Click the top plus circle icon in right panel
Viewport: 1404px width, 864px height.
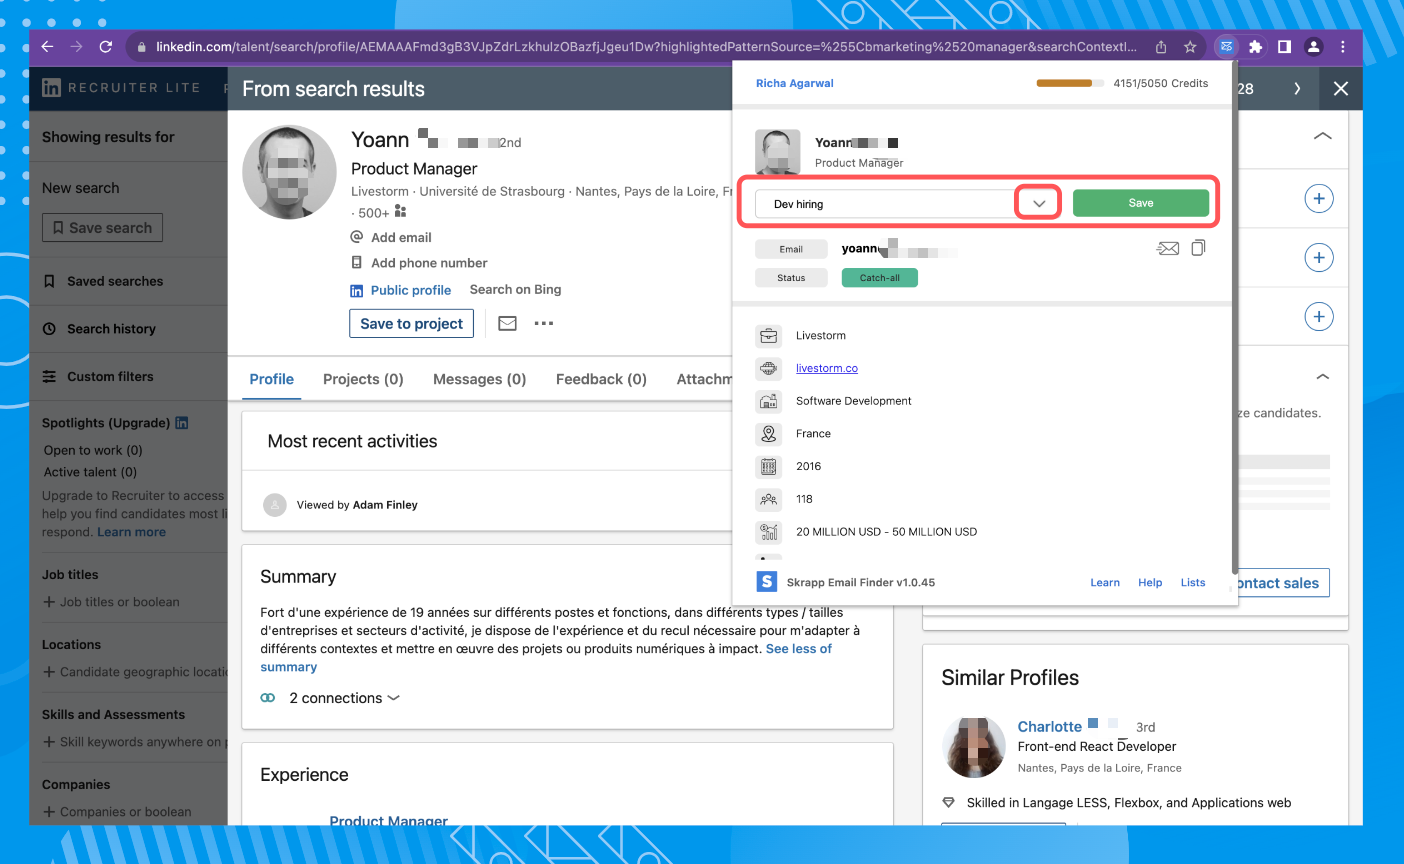pos(1319,199)
